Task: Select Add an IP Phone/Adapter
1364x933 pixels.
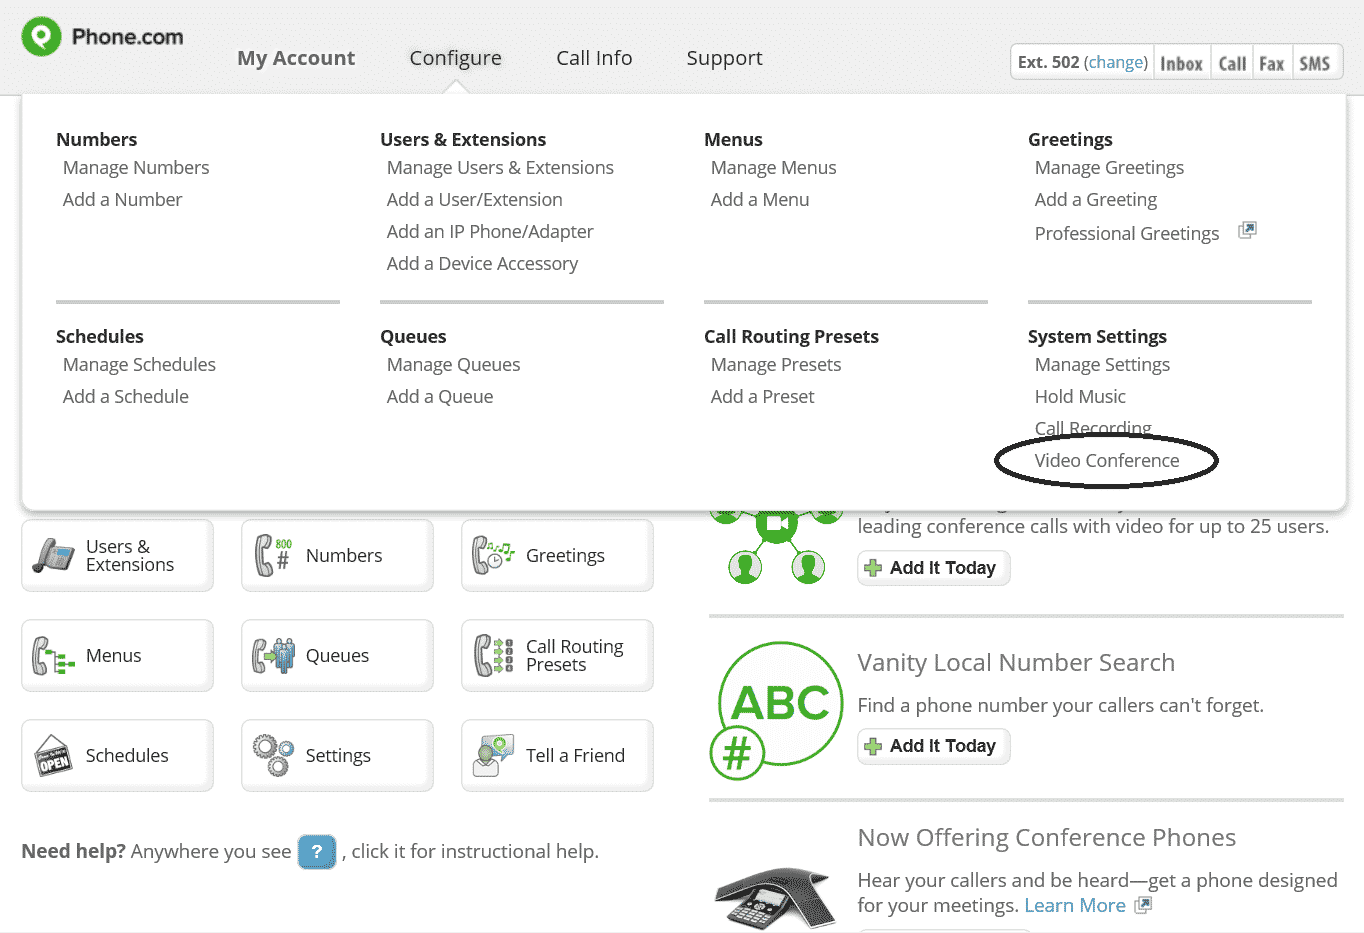Action: click(x=490, y=232)
